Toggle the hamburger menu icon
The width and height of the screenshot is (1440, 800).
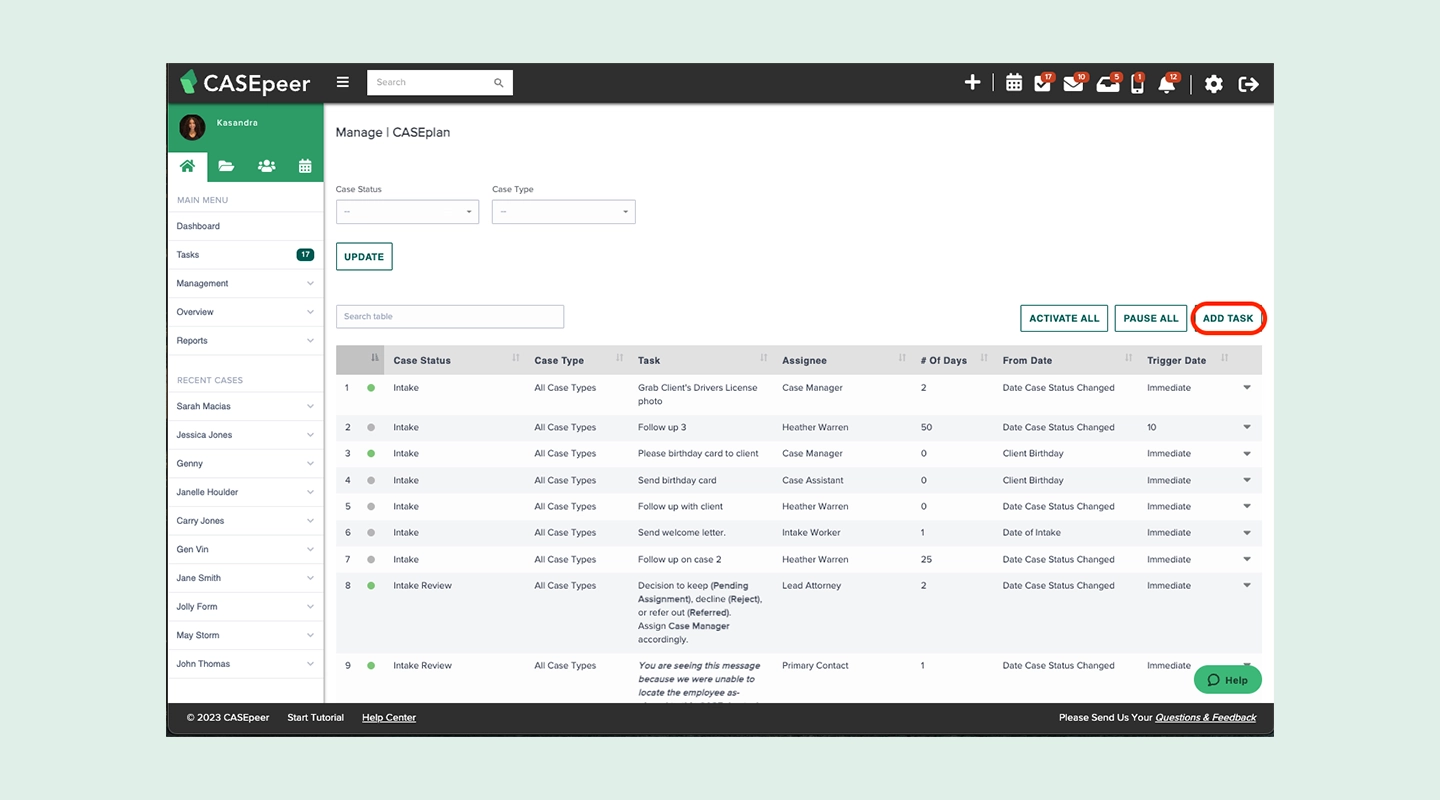point(343,82)
